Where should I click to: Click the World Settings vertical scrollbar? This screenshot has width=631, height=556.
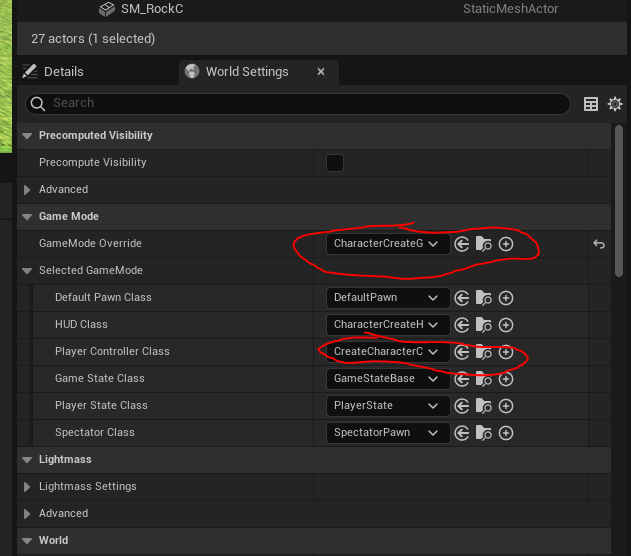(x=619, y=201)
